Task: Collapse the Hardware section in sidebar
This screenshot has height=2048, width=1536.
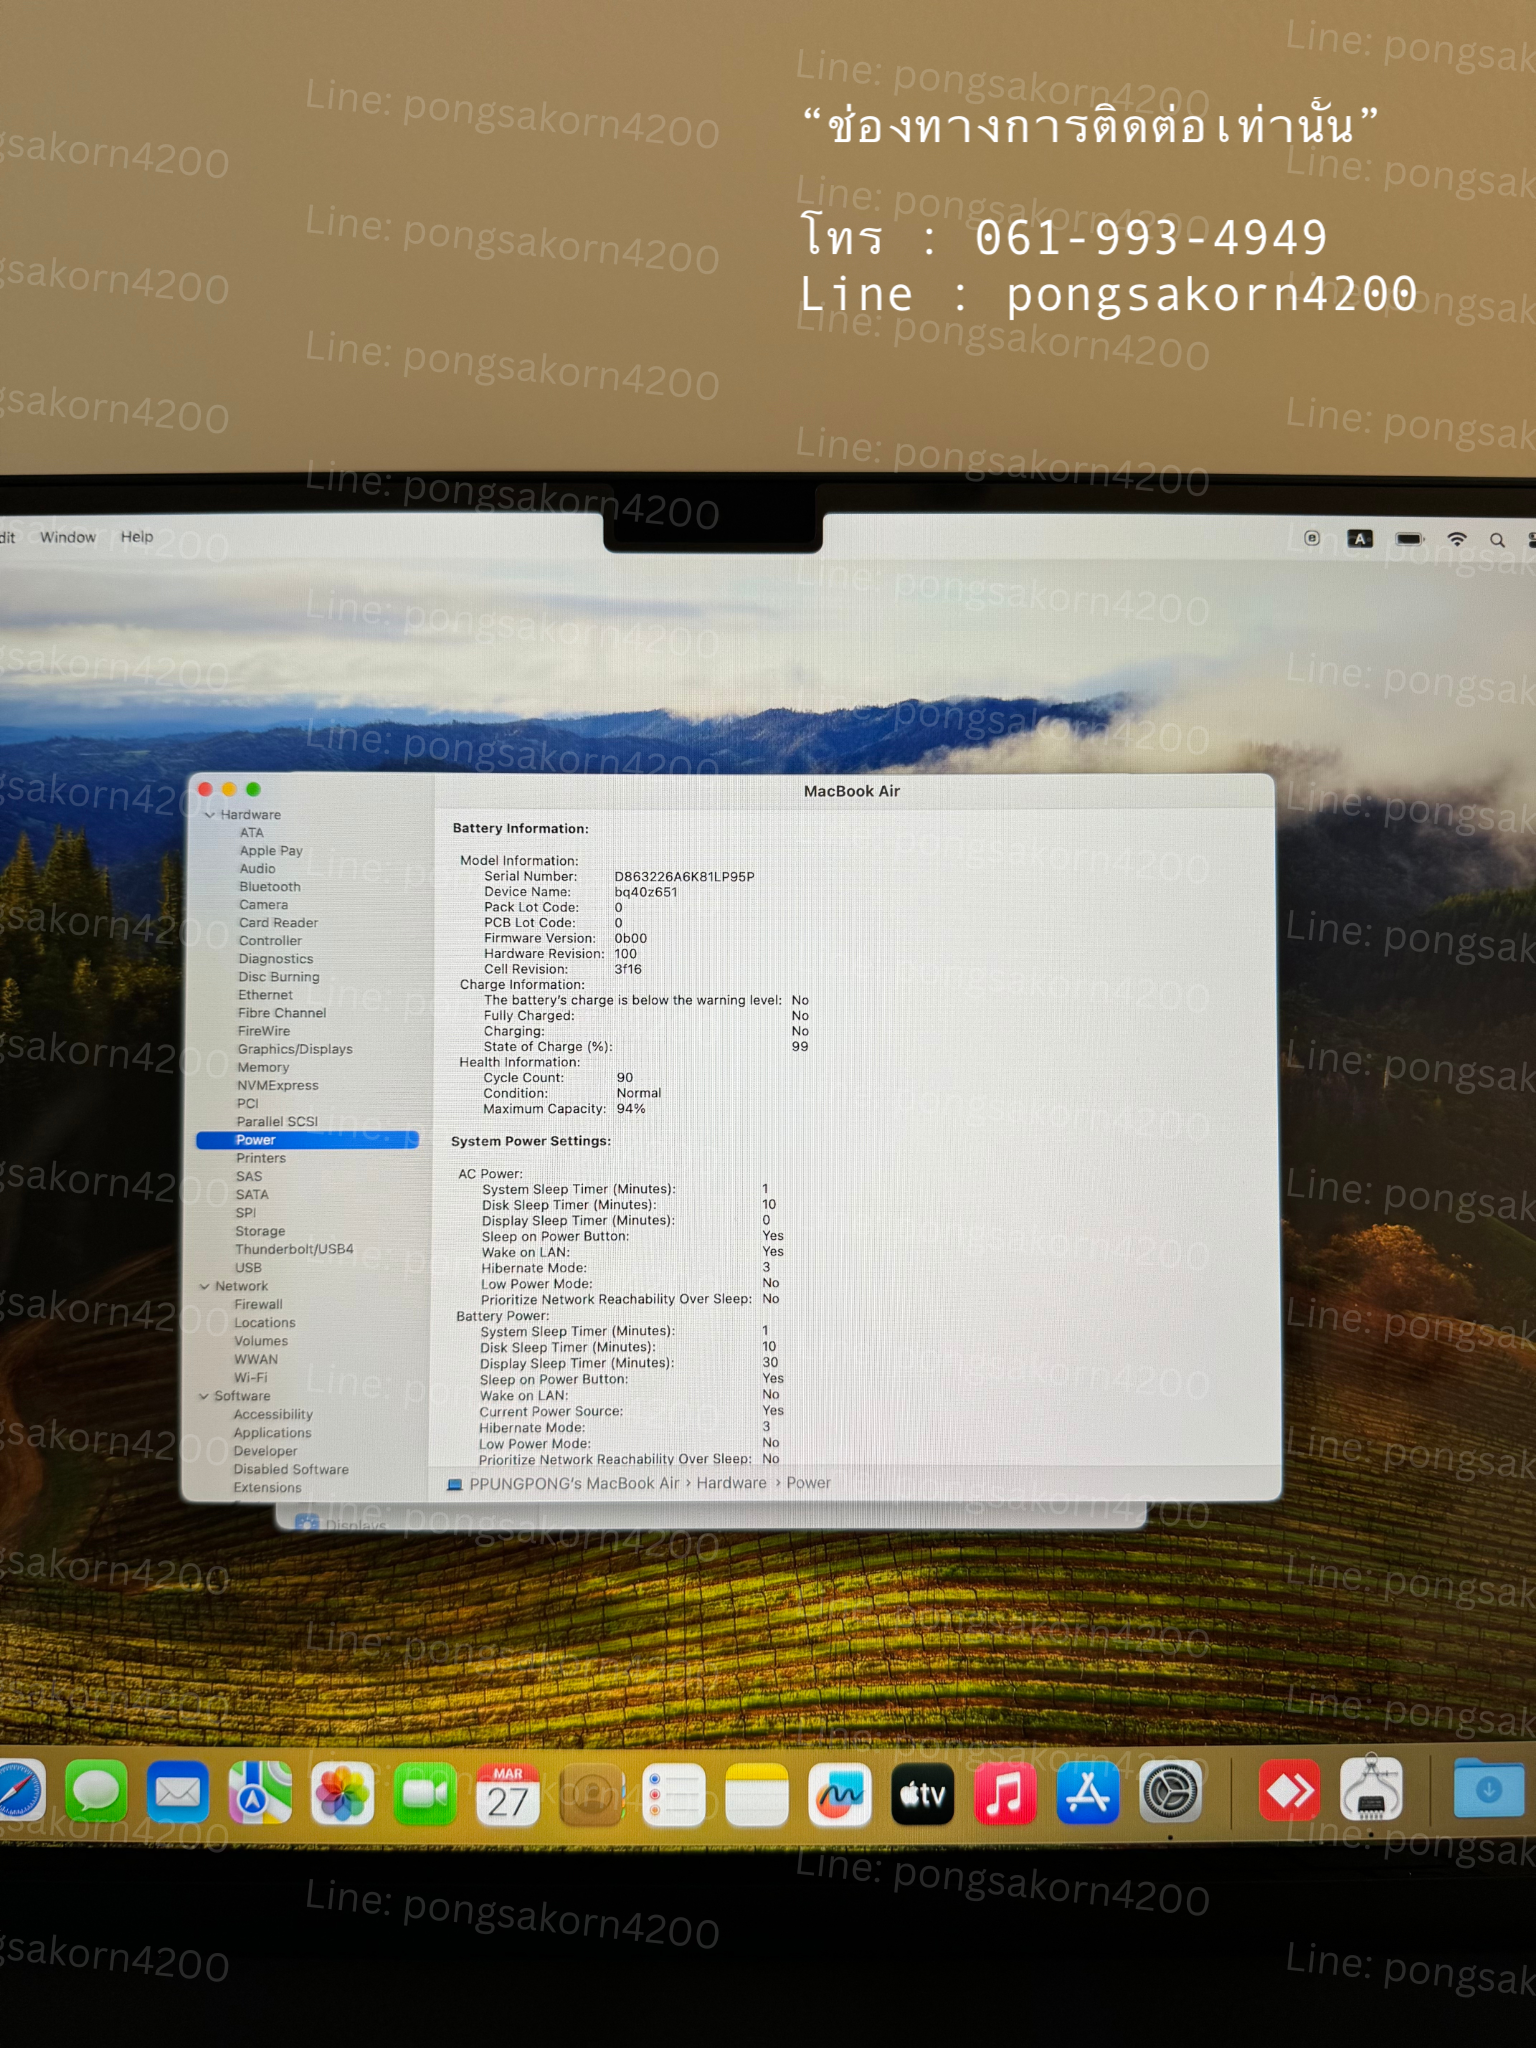Action: click(x=210, y=815)
